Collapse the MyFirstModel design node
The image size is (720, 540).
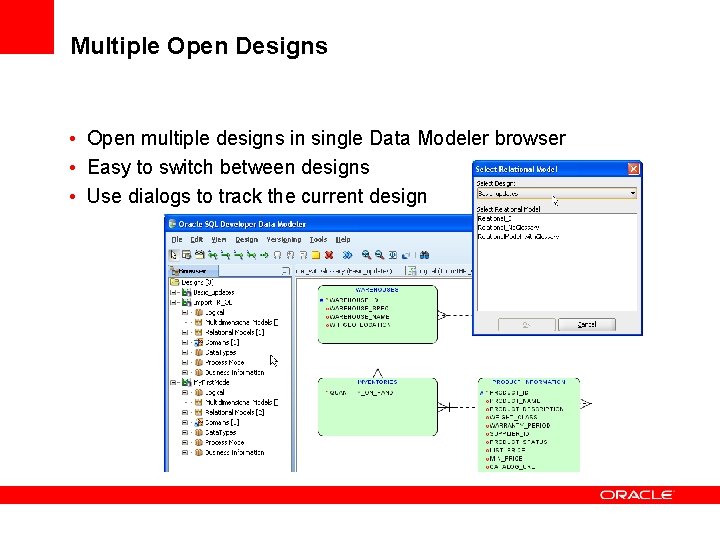pyautogui.click(x=174, y=382)
